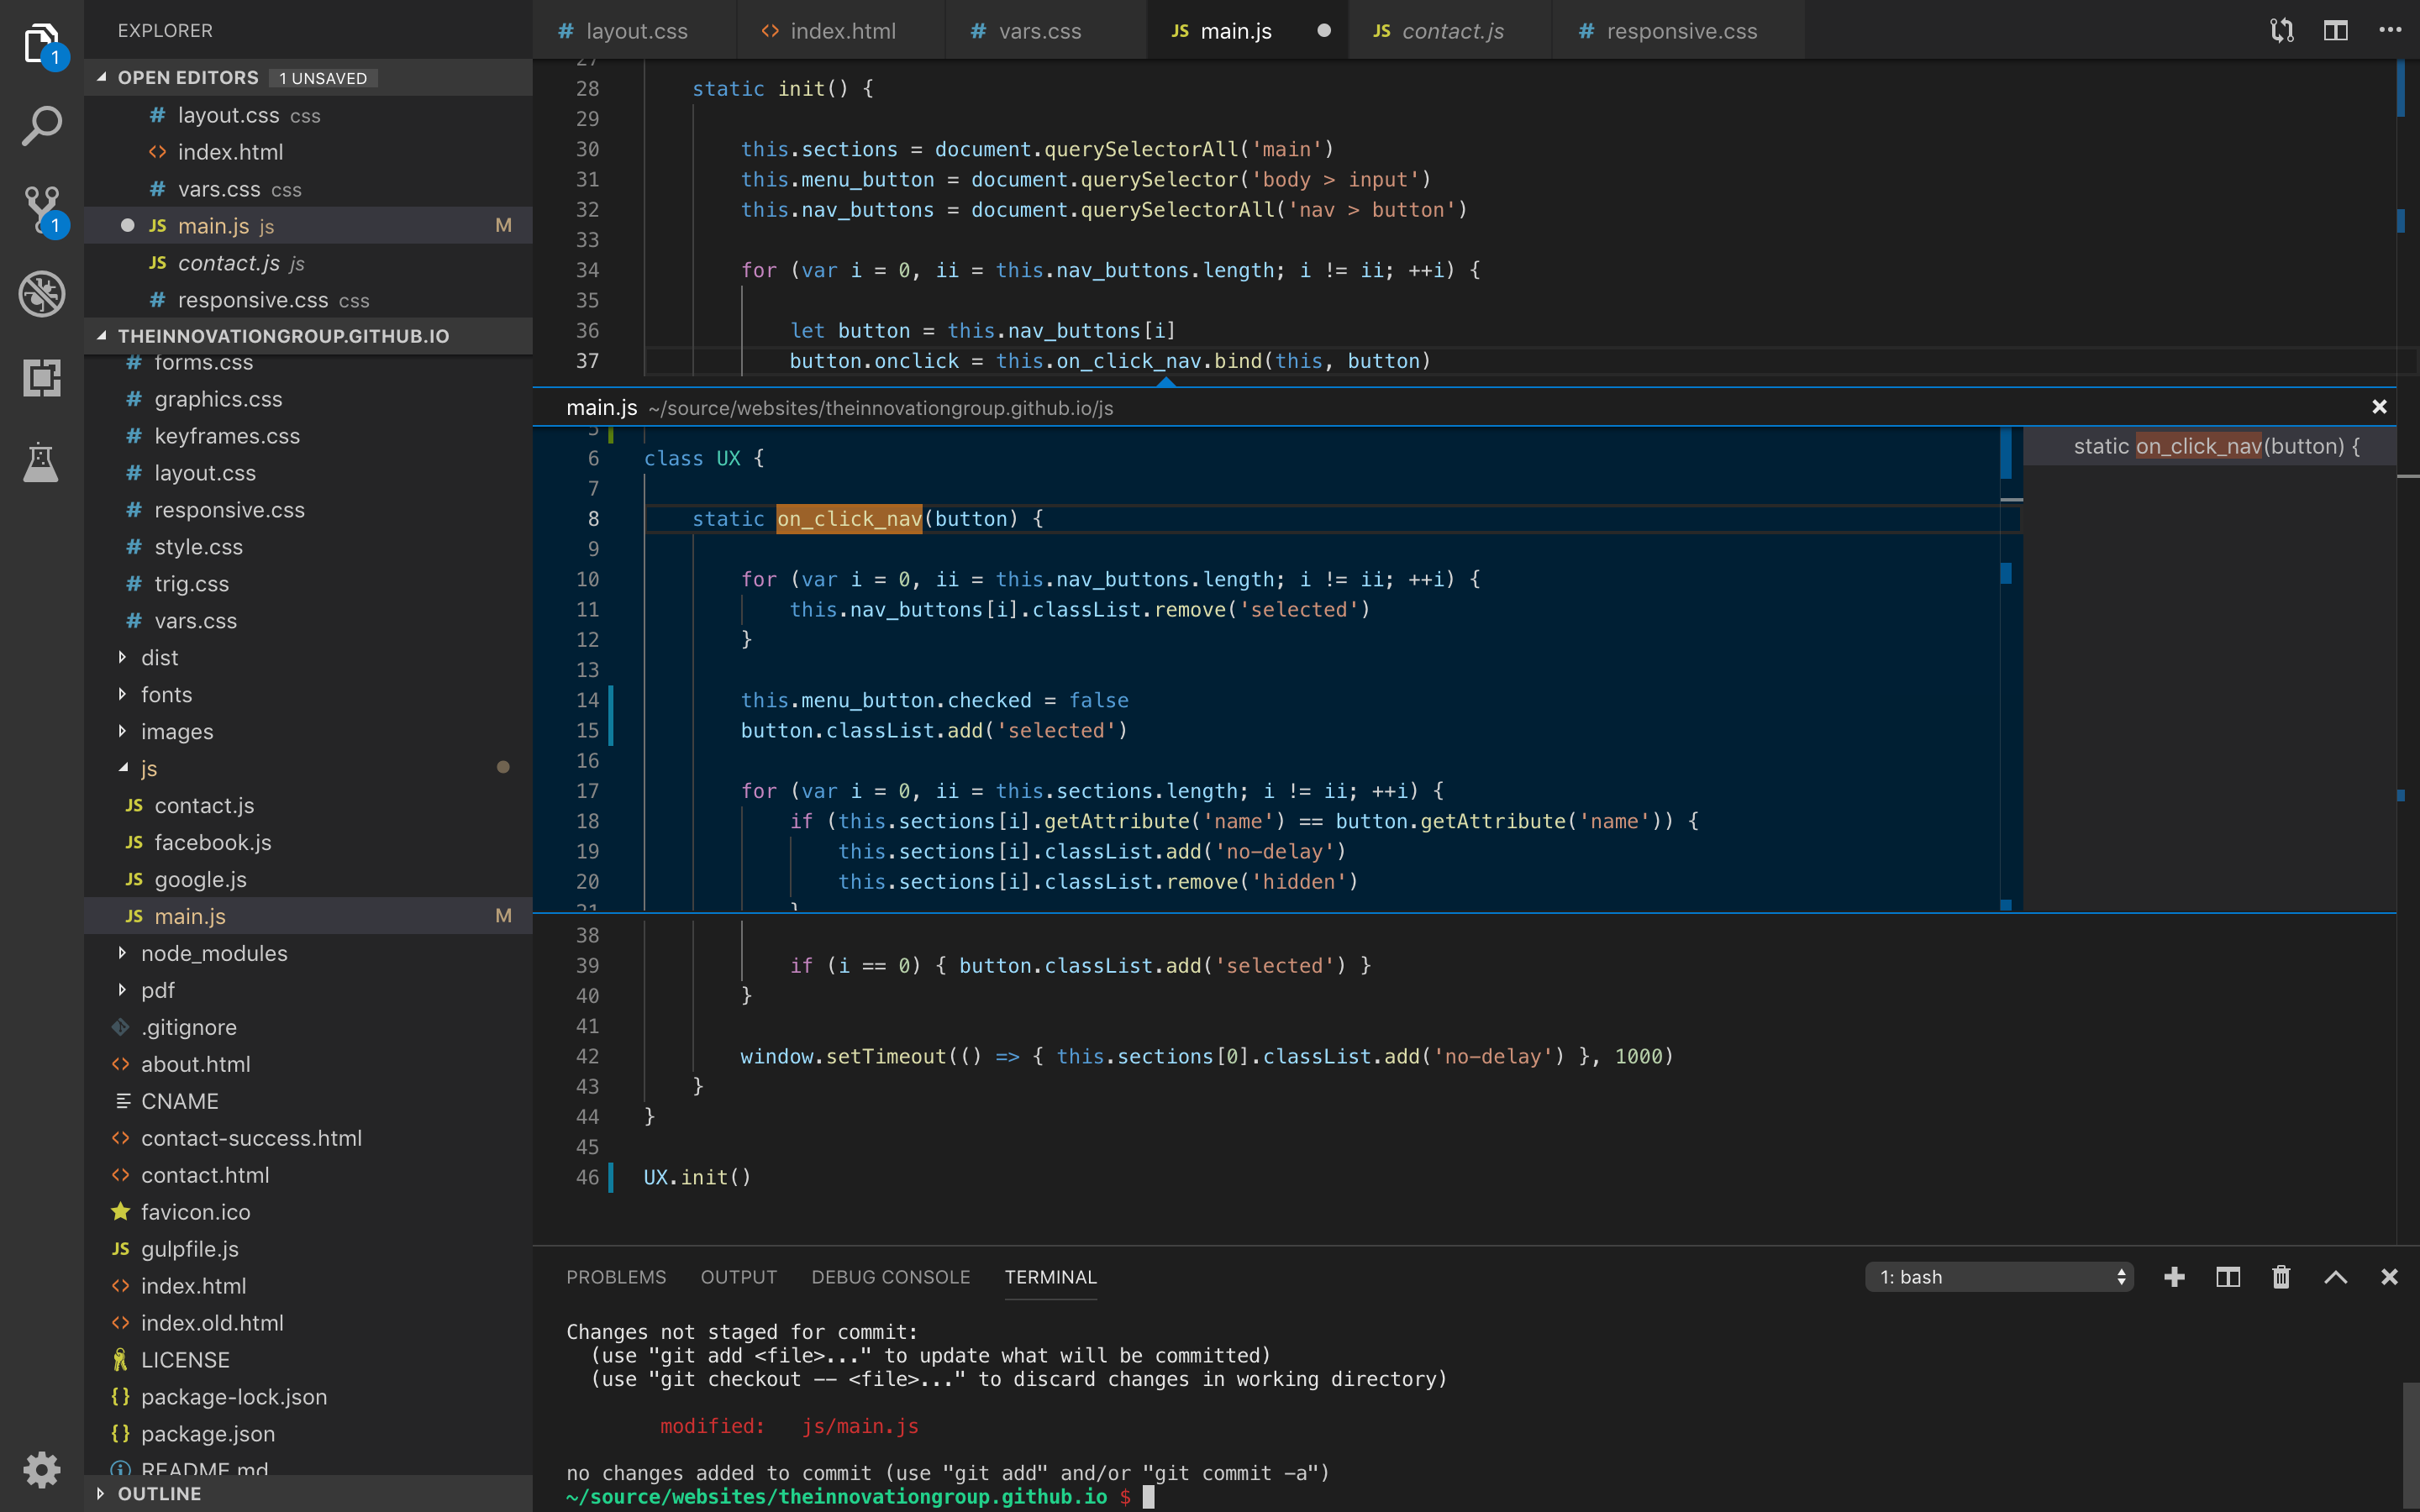Expand the OUTLINE section

[x=159, y=1493]
